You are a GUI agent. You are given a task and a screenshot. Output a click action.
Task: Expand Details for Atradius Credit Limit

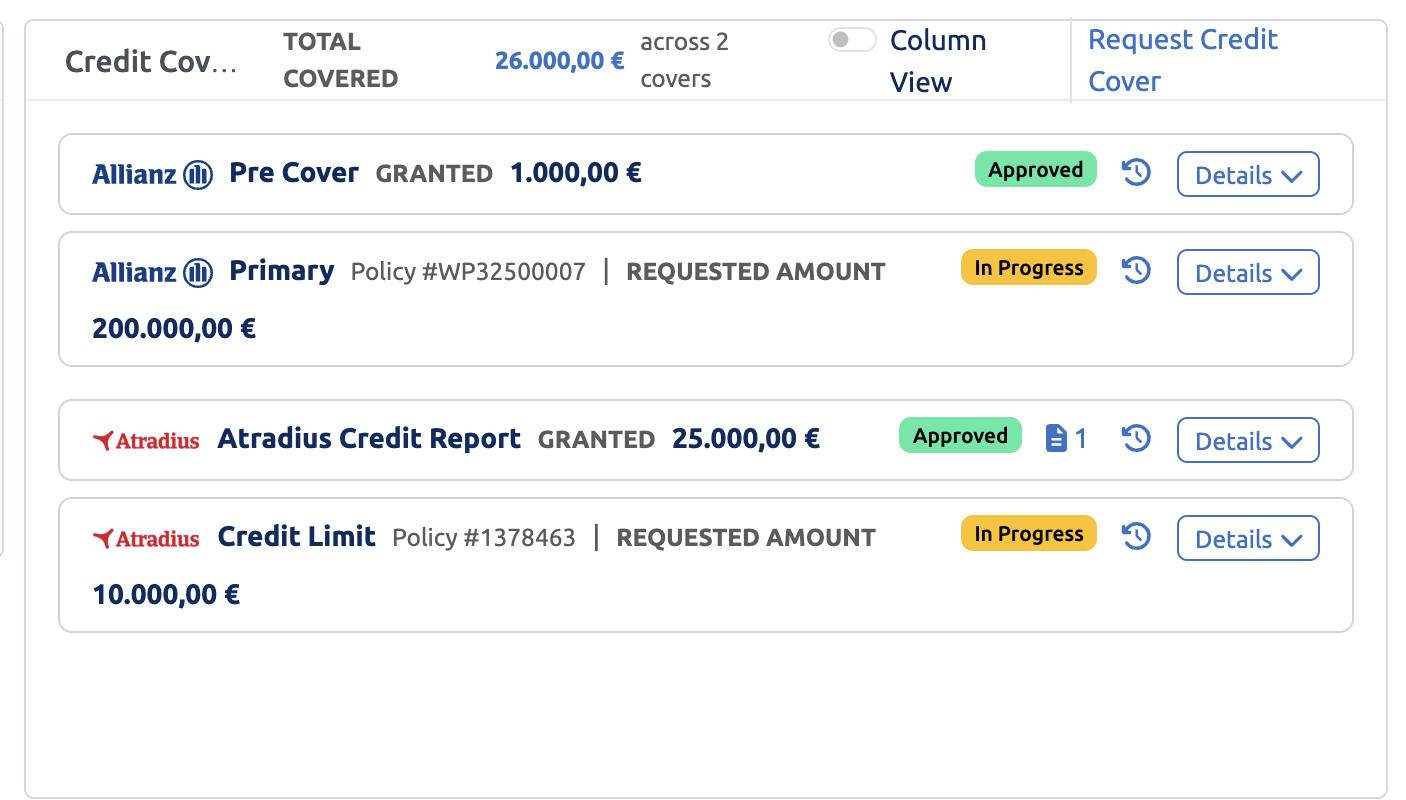pyautogui.click(x=1248, y=539)
